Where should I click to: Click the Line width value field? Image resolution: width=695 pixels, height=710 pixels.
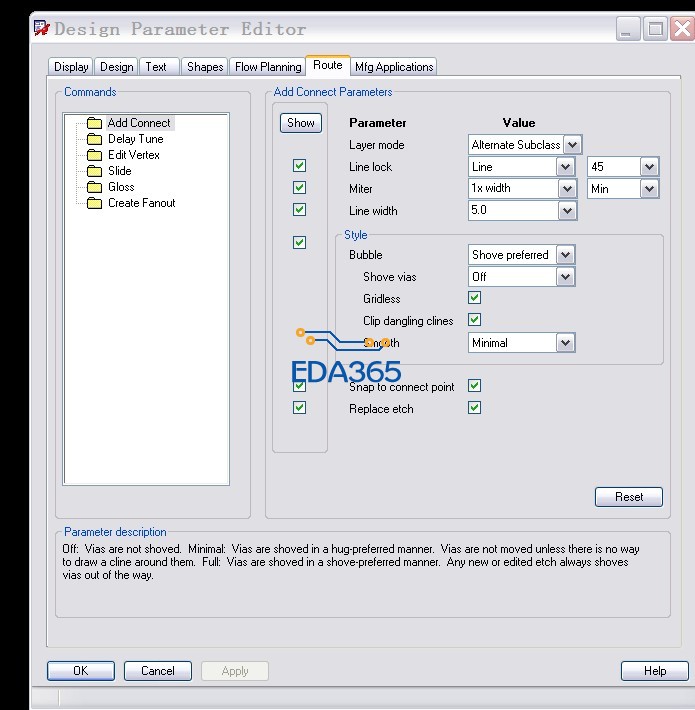(513, 211)
